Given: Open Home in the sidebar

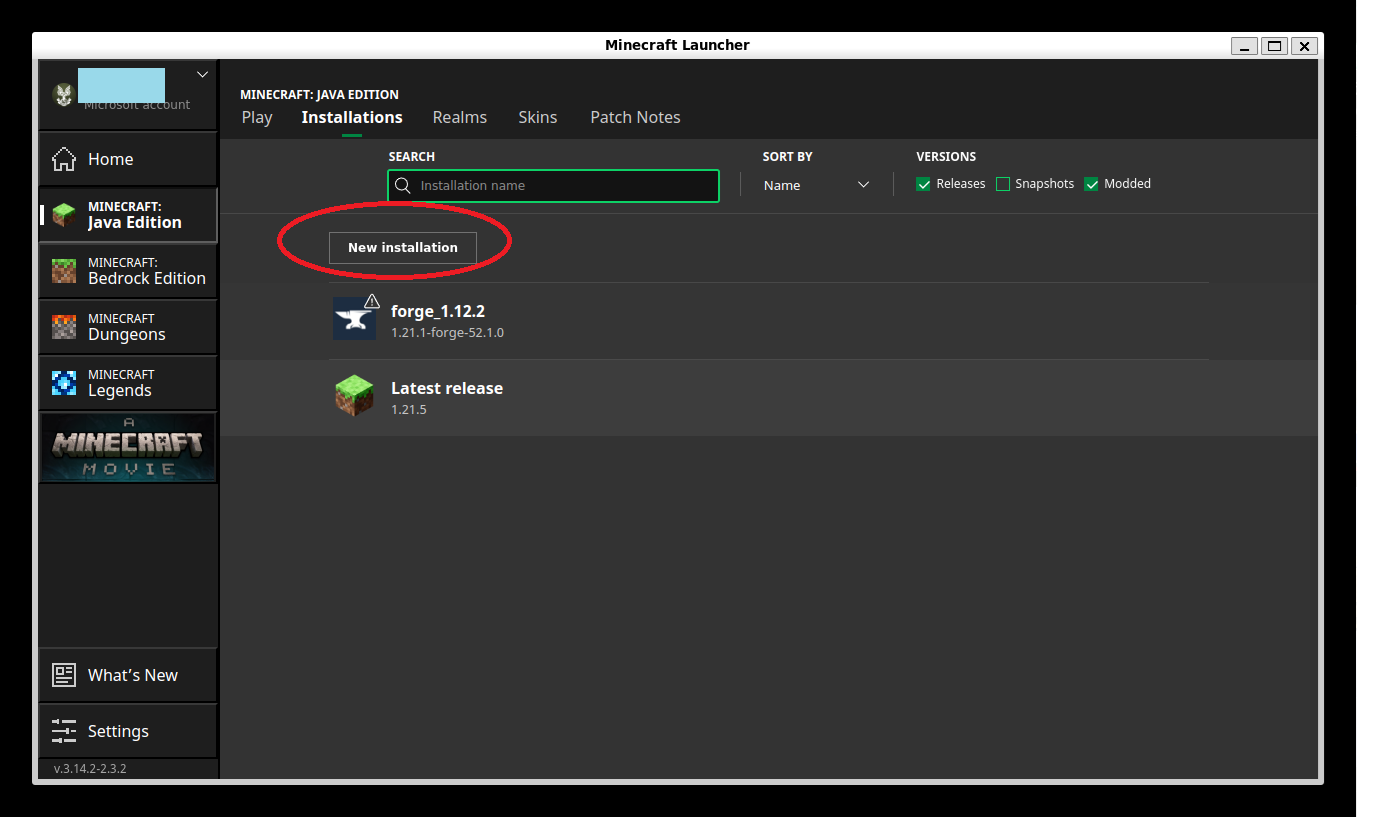Looking at the screenshot, I should point(110,159).
